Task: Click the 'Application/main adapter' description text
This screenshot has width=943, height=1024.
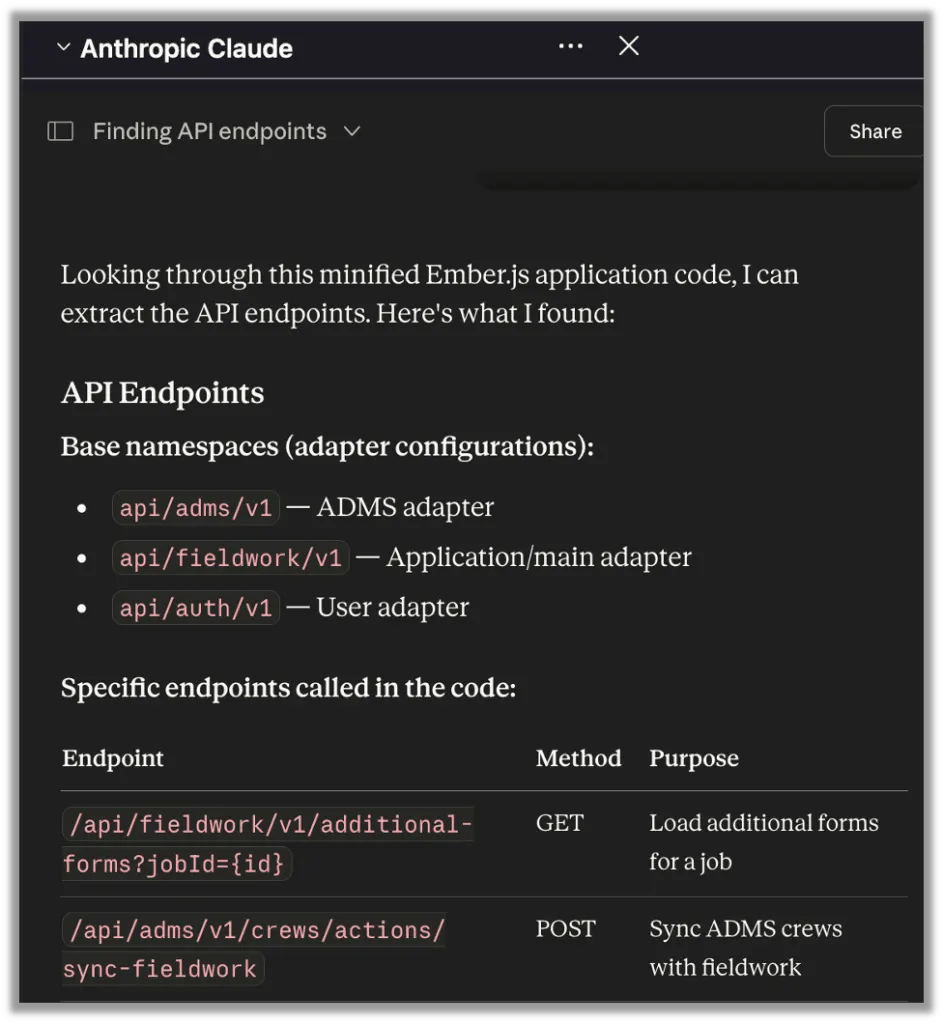Action: pyautogui.click(x=538, y=558)
